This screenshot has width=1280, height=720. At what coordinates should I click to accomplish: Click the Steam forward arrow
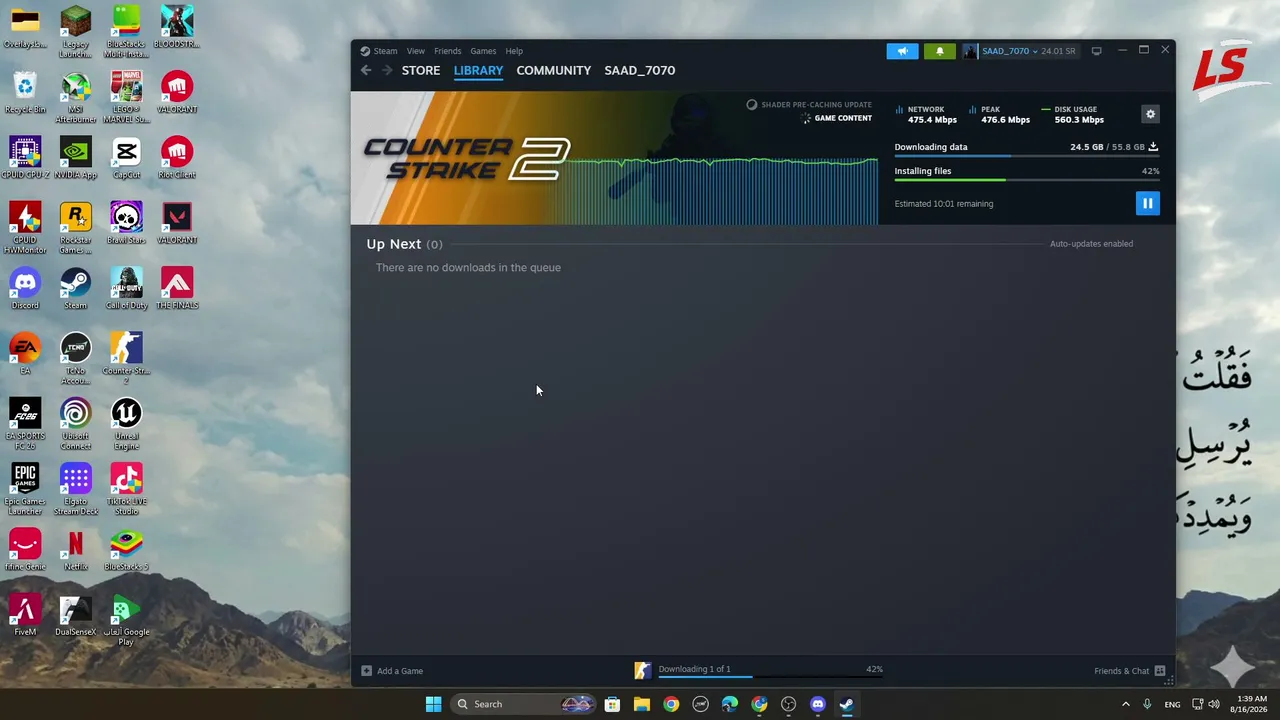click(387, 70)
